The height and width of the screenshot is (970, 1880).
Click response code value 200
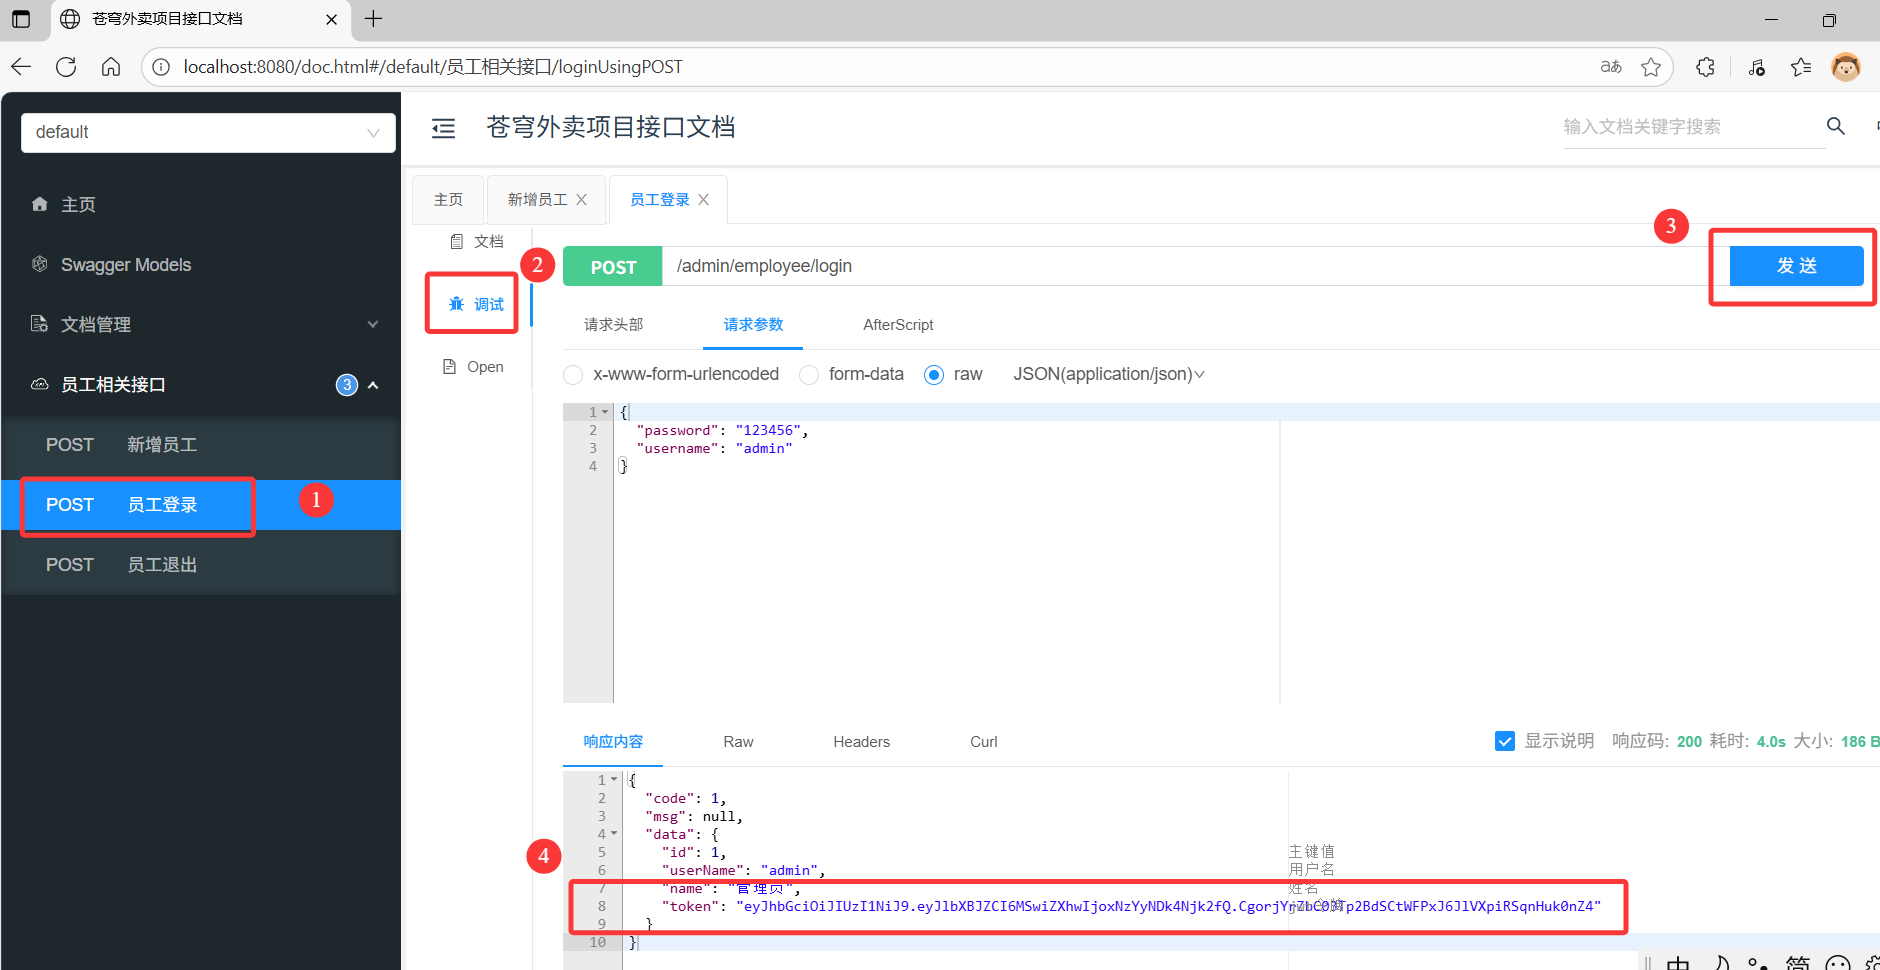point(1689,742)
